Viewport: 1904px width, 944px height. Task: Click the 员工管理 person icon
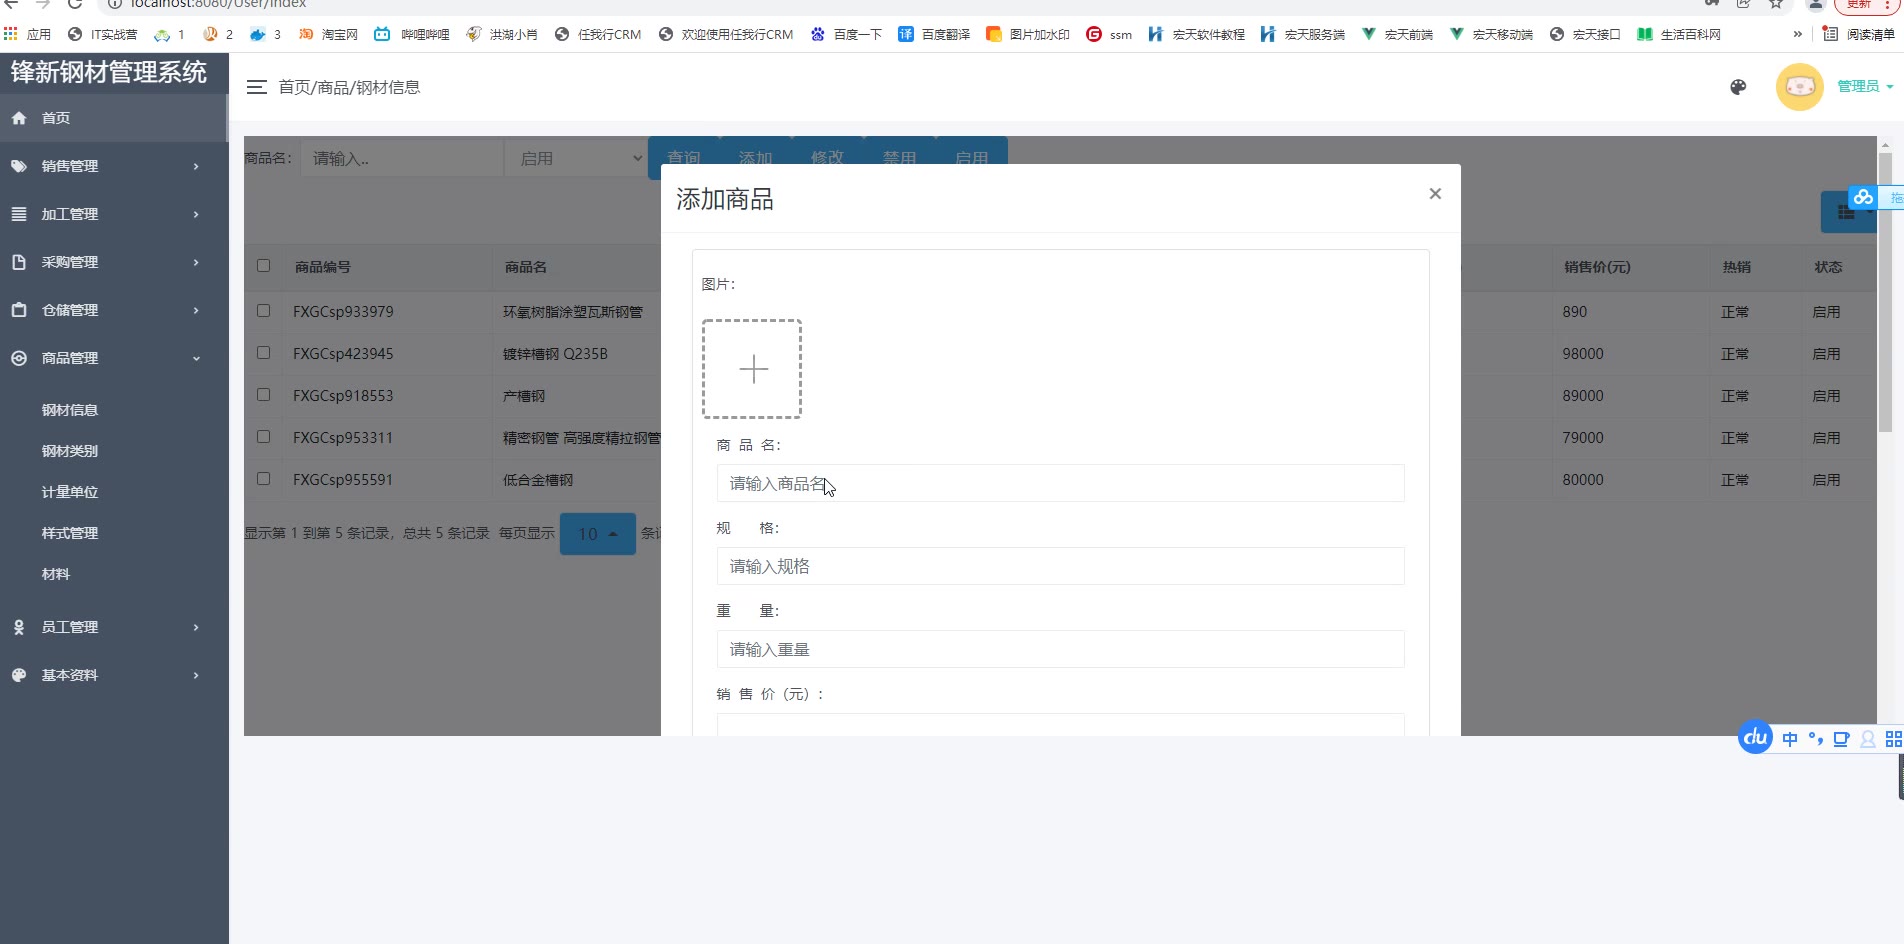[19, 627]
